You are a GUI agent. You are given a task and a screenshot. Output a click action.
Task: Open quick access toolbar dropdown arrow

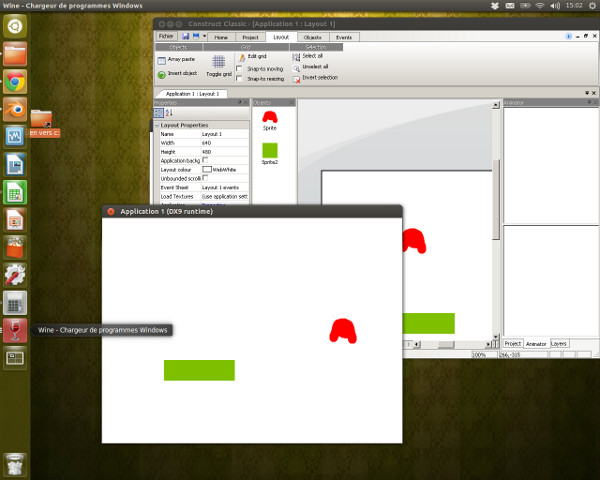coord(204,36)
